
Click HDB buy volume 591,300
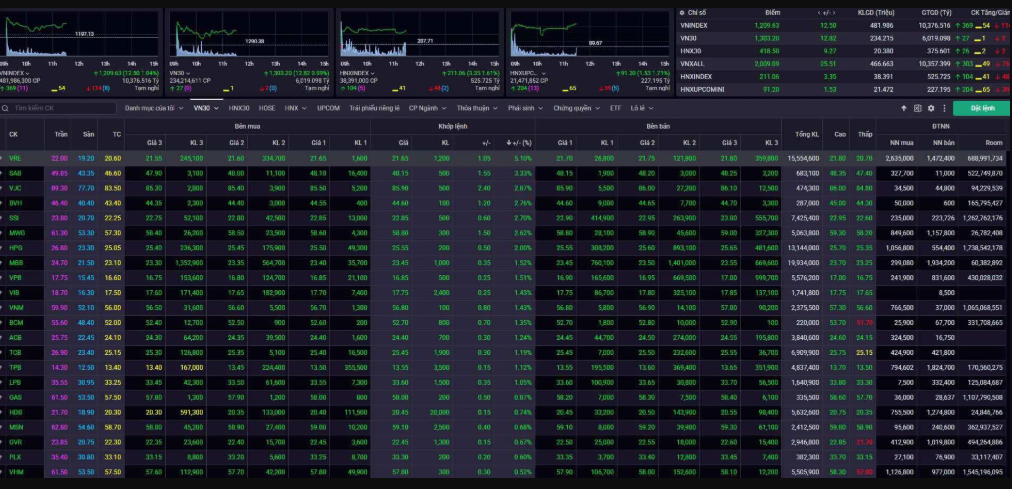click(191, 412)
